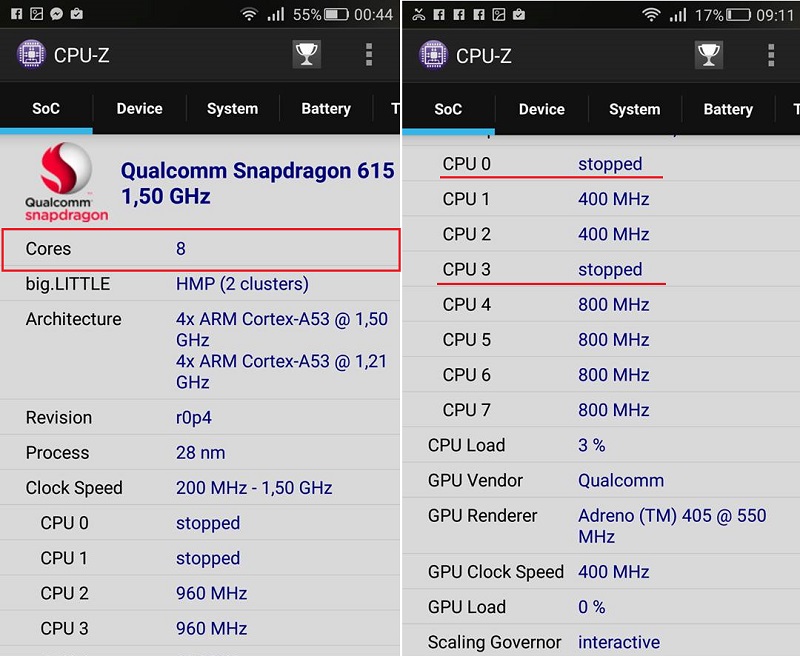Tap Messenger notification icon in left status bar
The width and height of the screenshot is (800, 656).
click(x=57, y=14)
